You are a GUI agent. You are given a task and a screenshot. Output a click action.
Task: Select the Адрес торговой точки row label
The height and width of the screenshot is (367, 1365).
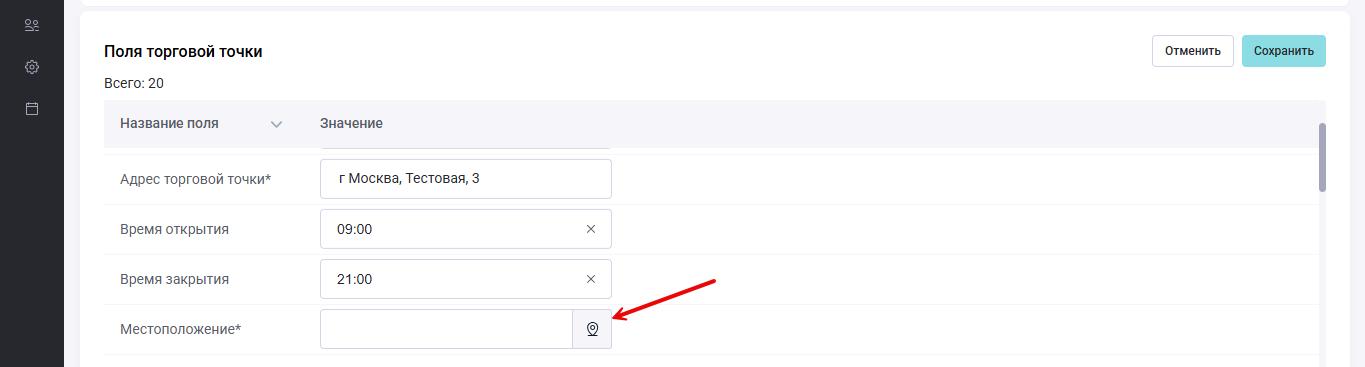point(195,179)
